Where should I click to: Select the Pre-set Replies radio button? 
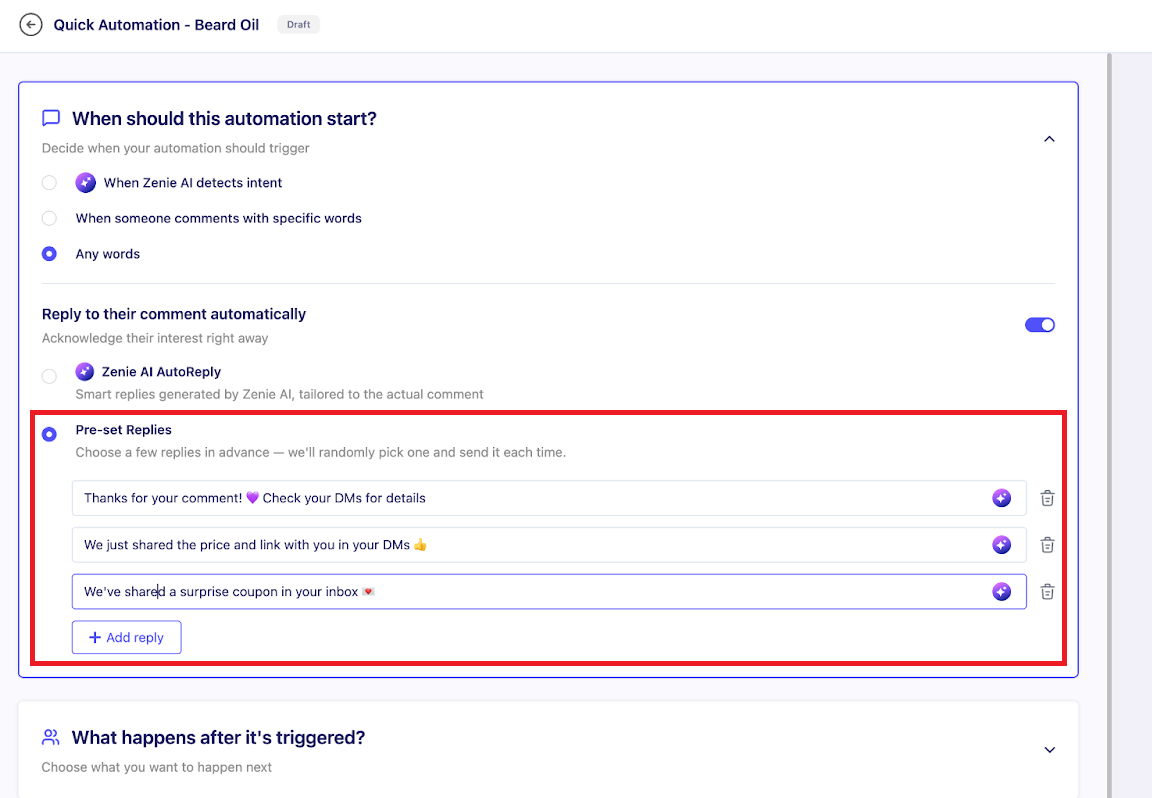pyautogui.click(x=49, y=435)
